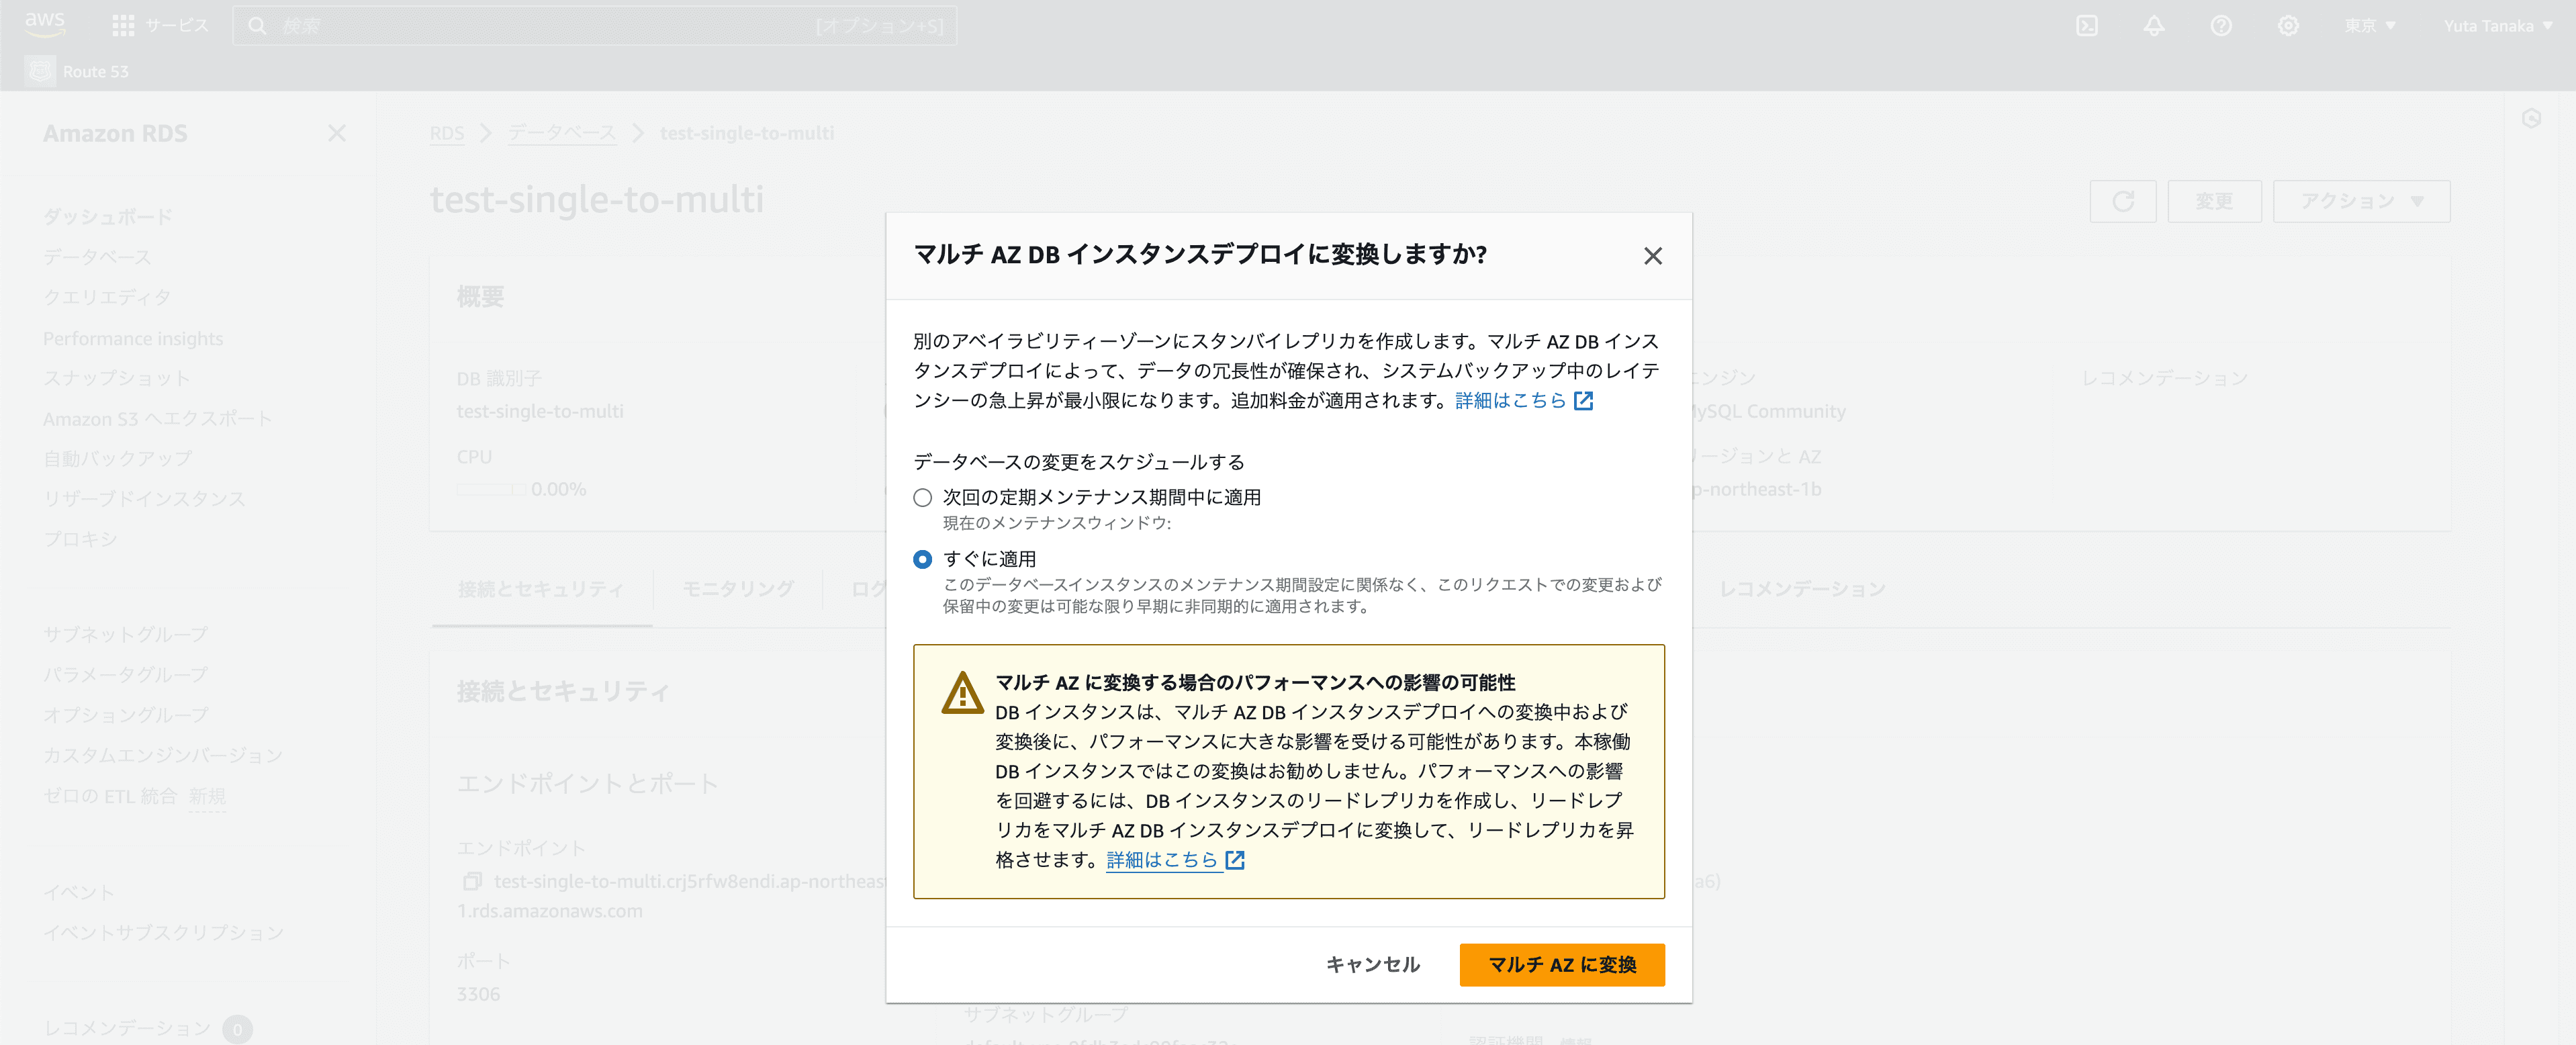The width and height of the screenshot is (2576, 1045).
Task: Click the info circle icon at right edge
Action: point(2531,119)
